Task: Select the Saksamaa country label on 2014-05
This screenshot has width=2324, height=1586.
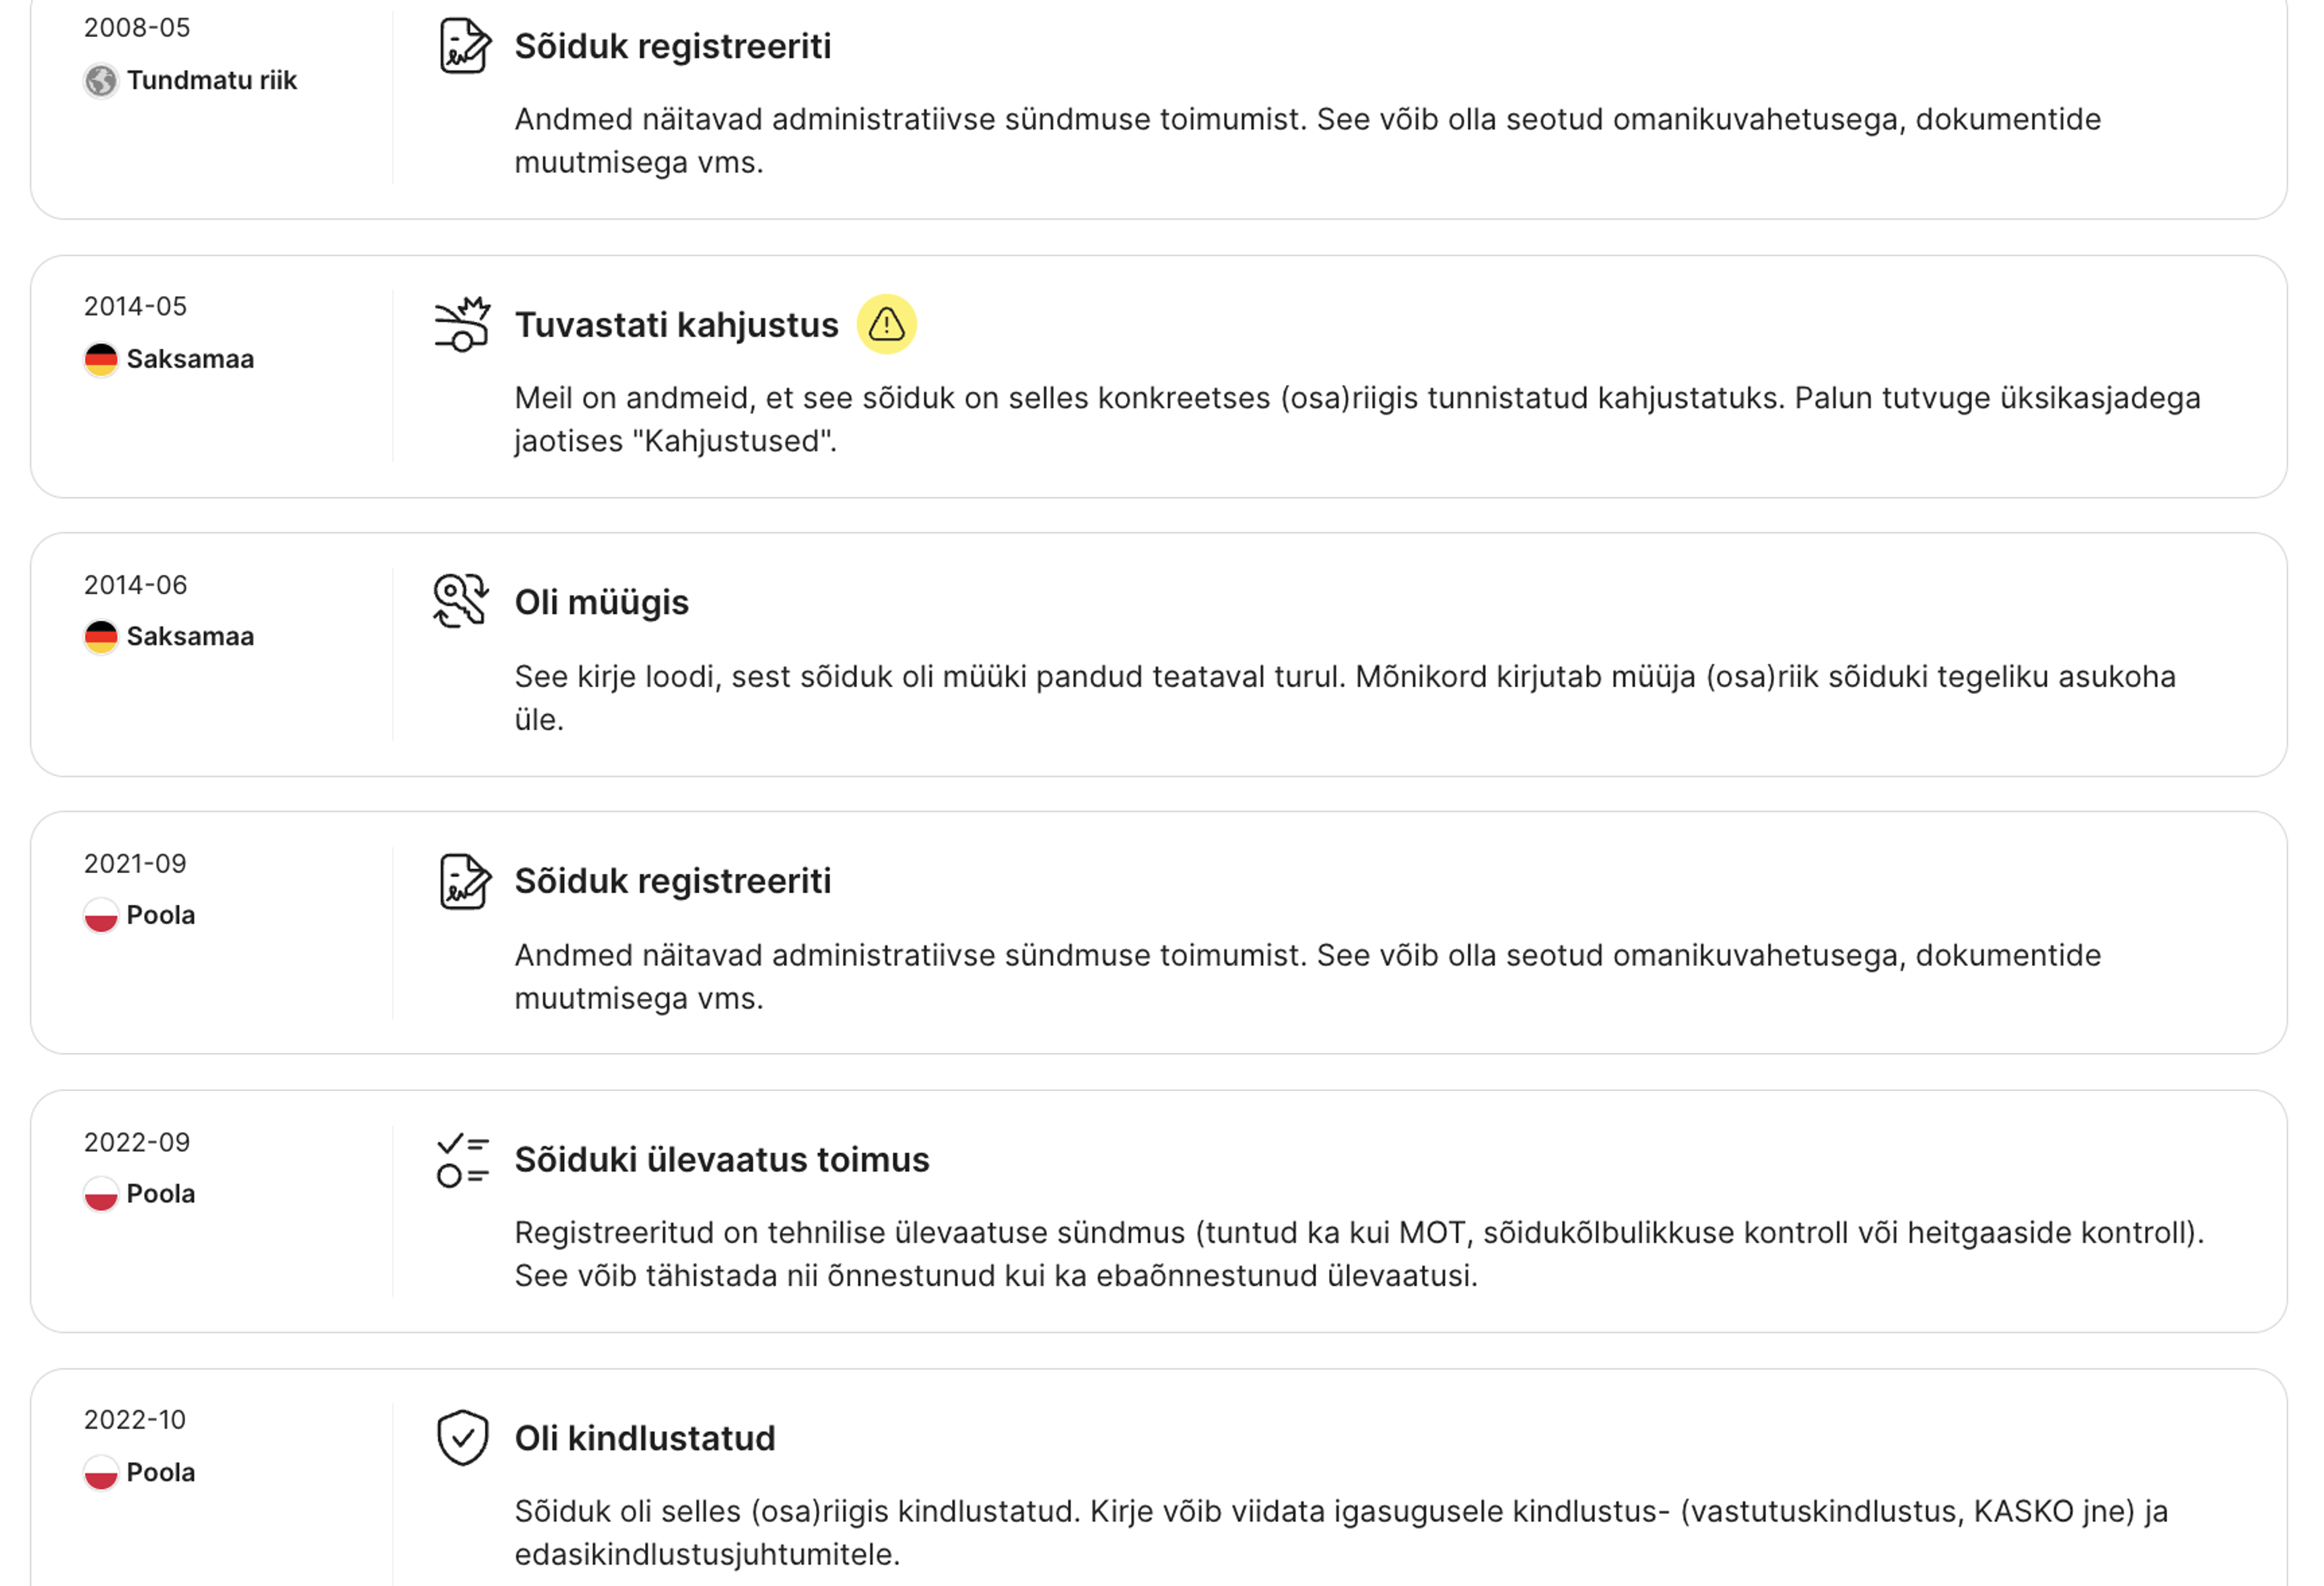Action: tap(189, 358)
